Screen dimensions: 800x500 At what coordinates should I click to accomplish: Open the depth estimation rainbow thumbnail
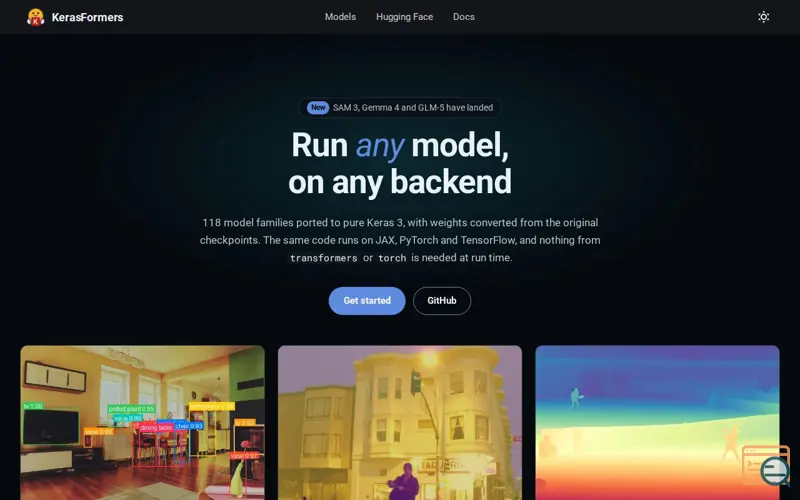tap(657, 423)
